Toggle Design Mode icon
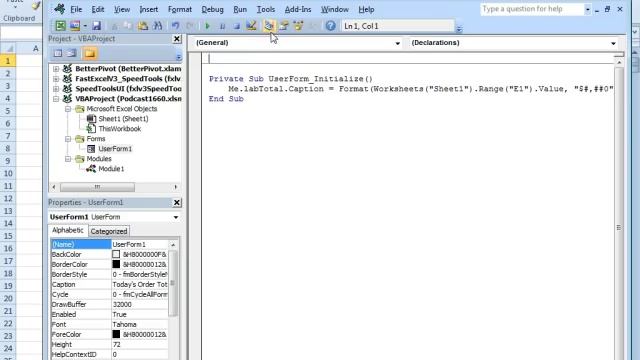 click(x=251, y=26)
